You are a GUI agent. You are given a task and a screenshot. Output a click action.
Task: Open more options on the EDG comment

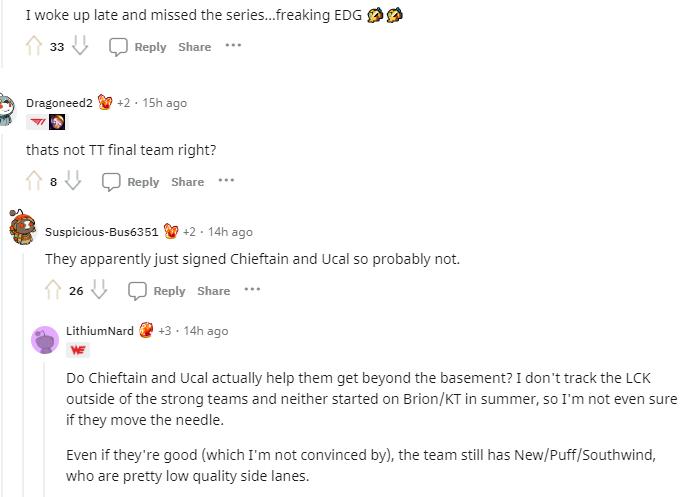coord(233,46)
